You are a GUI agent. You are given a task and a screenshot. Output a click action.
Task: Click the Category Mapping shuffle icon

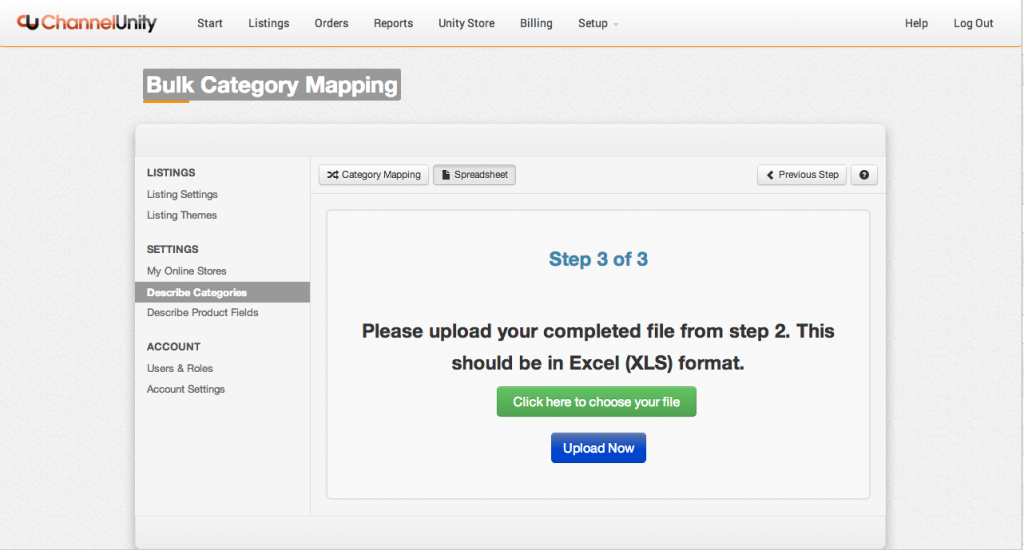click(333, 175)
